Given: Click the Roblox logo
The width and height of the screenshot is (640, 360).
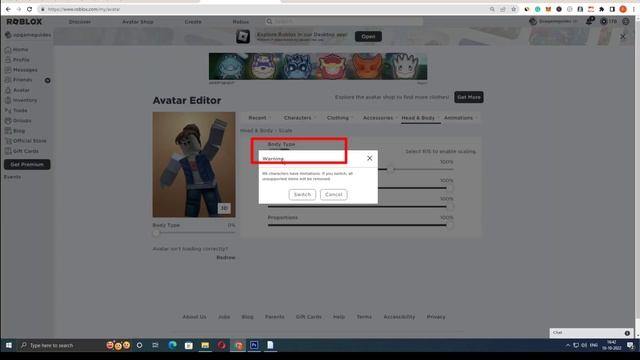Looking at the screenshot, I should (24, 21).
